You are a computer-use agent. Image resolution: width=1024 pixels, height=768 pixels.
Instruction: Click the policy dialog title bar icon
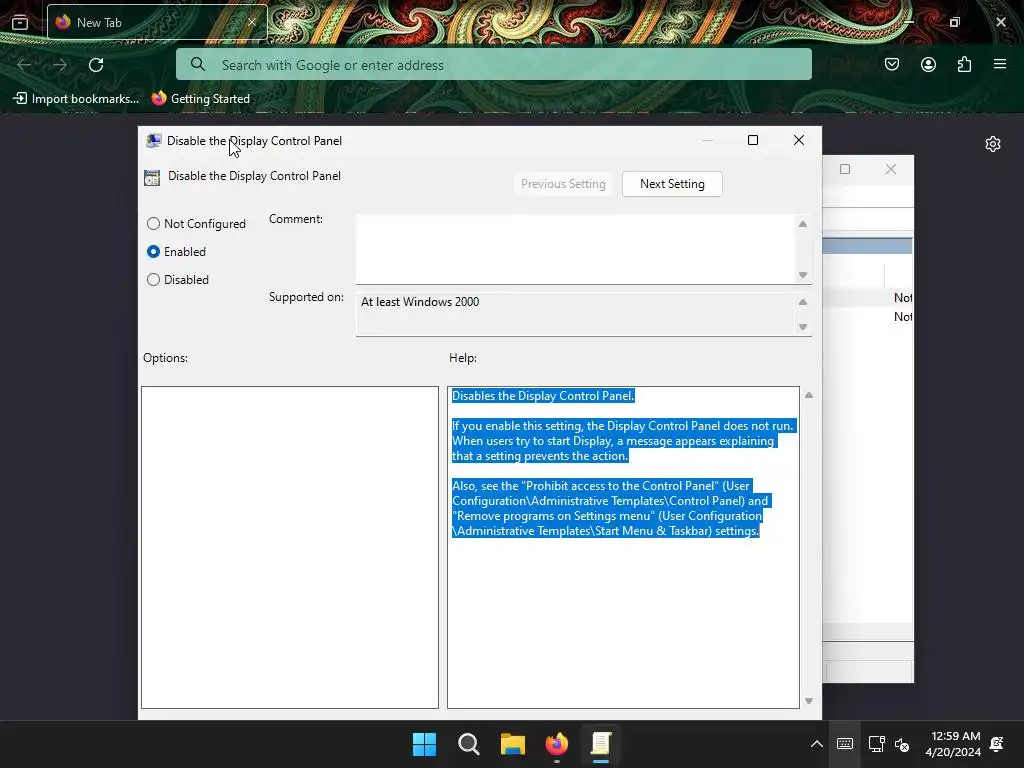click(x=153, y=140)
